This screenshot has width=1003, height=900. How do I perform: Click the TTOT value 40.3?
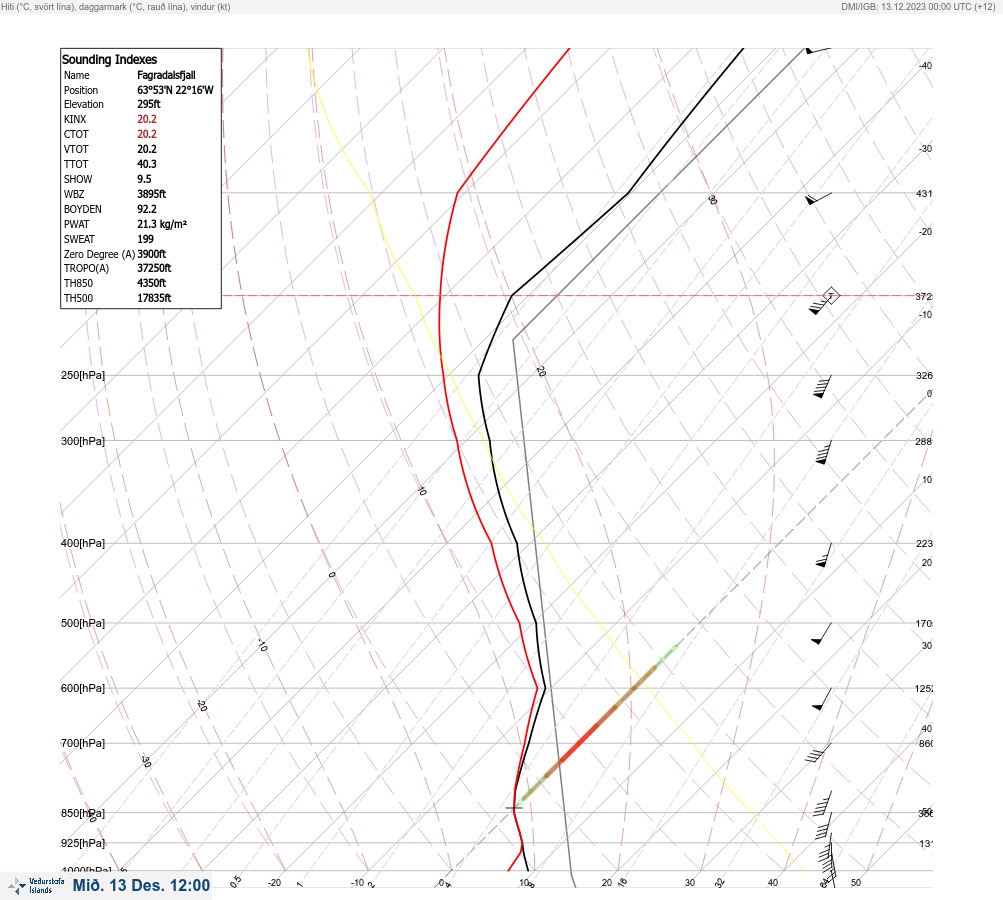pos(146,164)
